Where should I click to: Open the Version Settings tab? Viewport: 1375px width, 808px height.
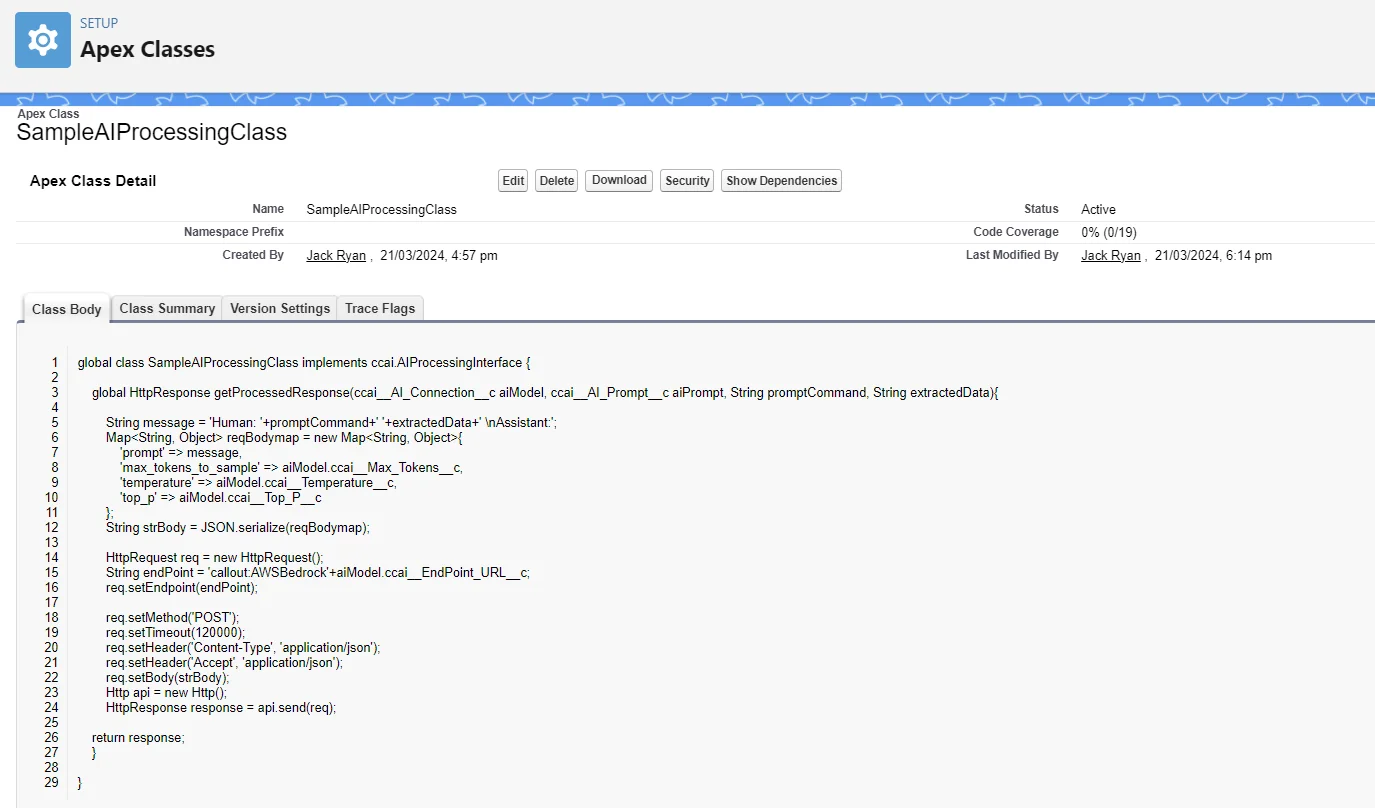280,308
